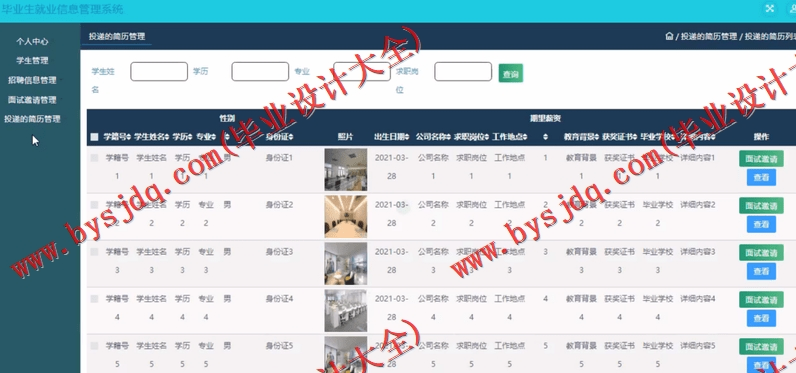Click the 照片 column header
This screenshot has width=796, height=373.
[345, 137]
